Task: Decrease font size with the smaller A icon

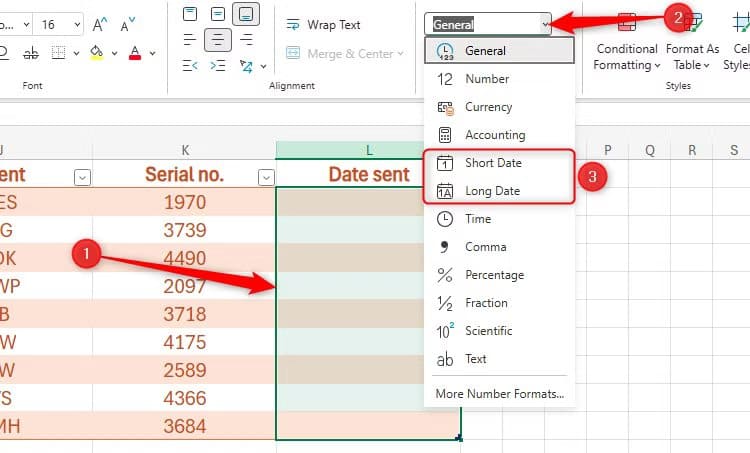Action: (x=127, y=24)
